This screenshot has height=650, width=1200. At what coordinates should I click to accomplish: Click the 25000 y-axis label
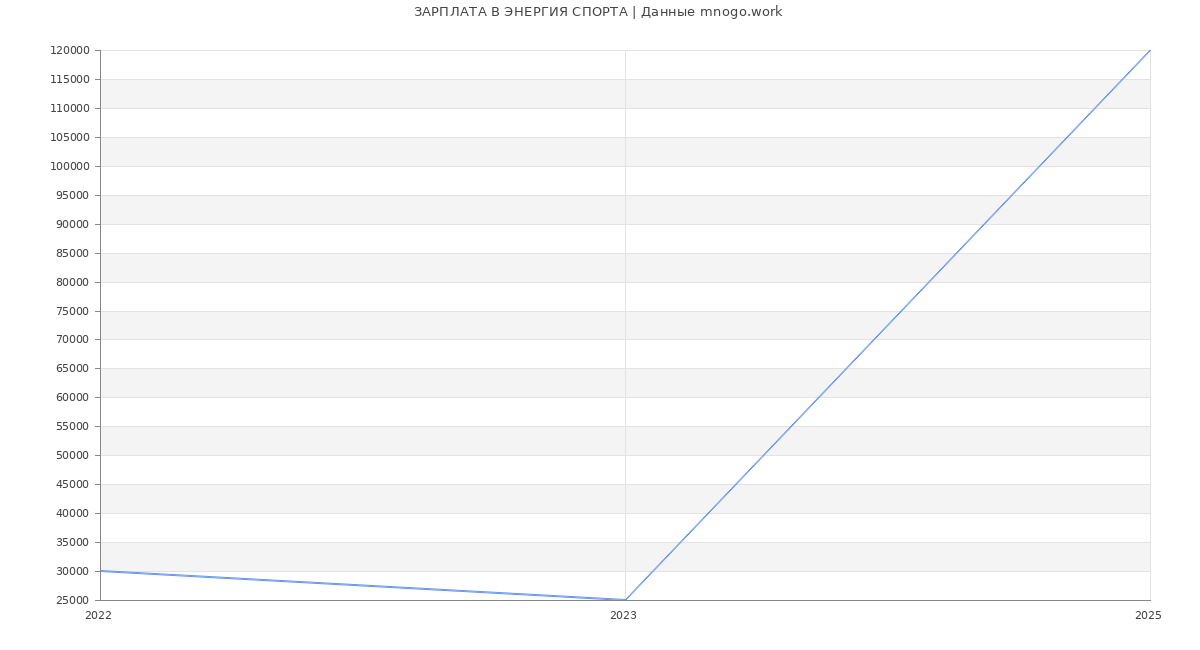tap(73, 601)
